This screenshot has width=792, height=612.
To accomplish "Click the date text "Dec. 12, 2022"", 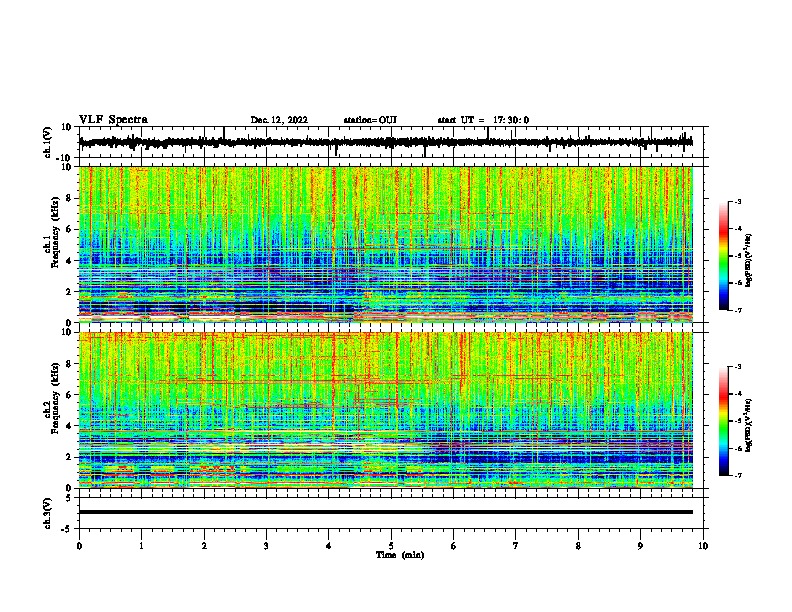I will (279, 120).
